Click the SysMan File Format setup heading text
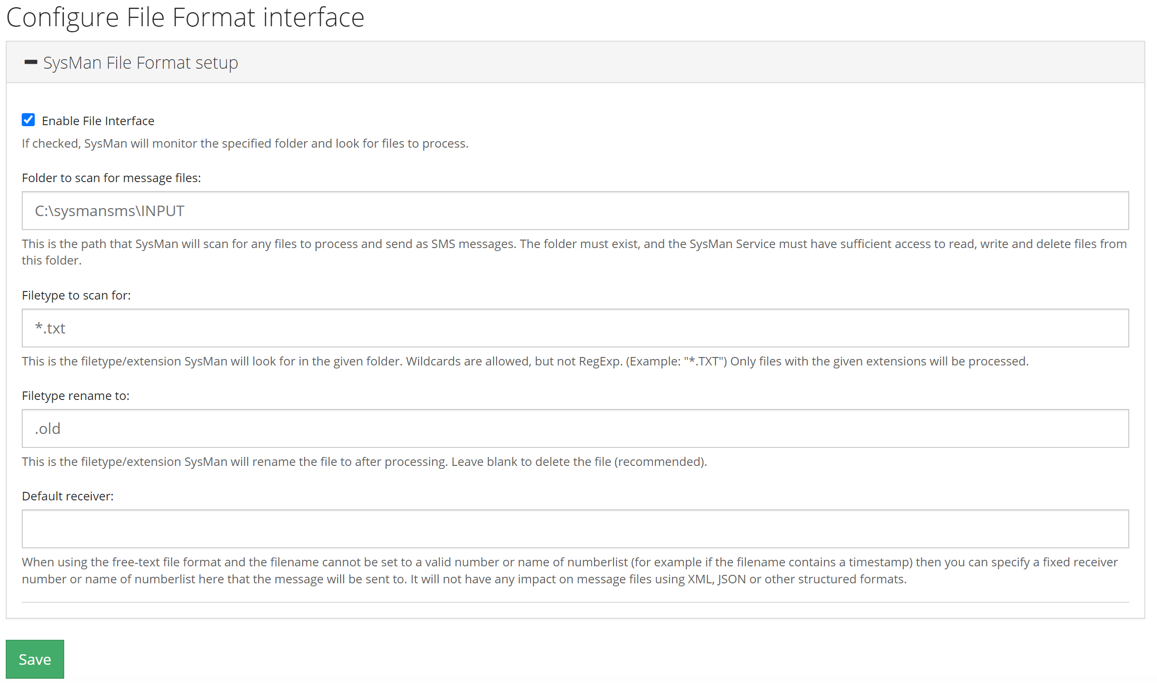Image resolution: width=1157 pixels, height=683 pixels. 140,62
